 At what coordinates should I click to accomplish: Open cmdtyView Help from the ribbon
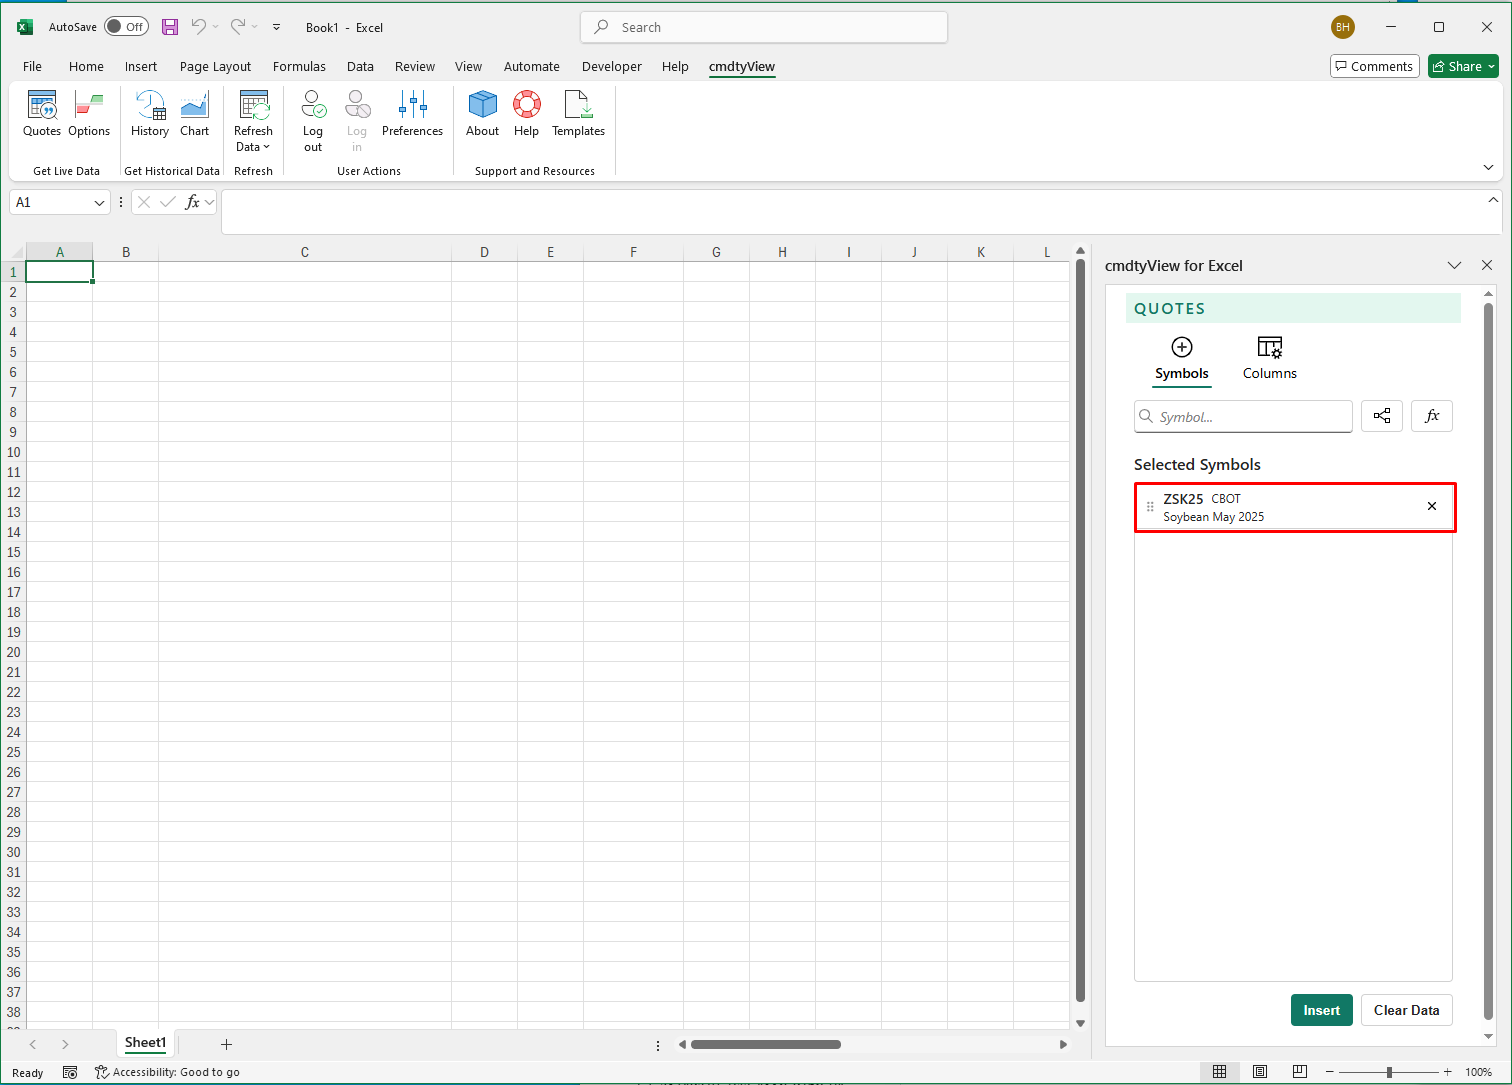pos(526,114)
